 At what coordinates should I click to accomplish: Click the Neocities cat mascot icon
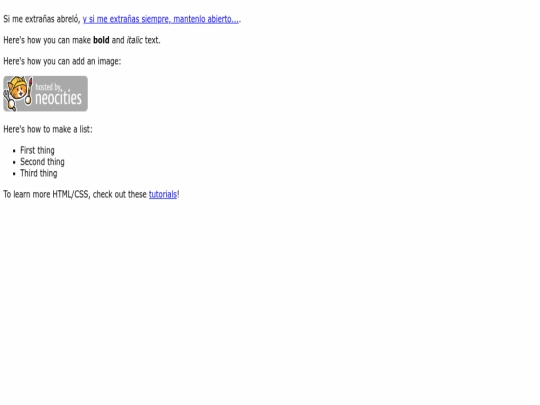pyautogui.click(x=17, y=93)
